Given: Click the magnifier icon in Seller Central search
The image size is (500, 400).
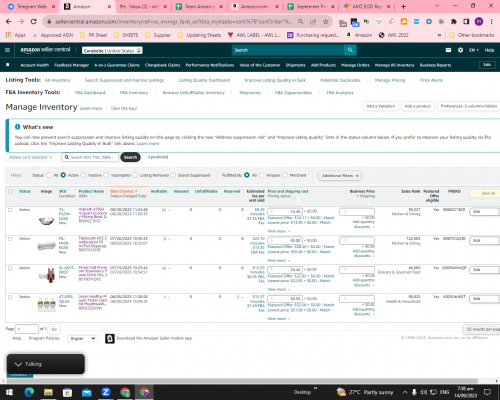Looking at the screenshot, I should 350,50.
